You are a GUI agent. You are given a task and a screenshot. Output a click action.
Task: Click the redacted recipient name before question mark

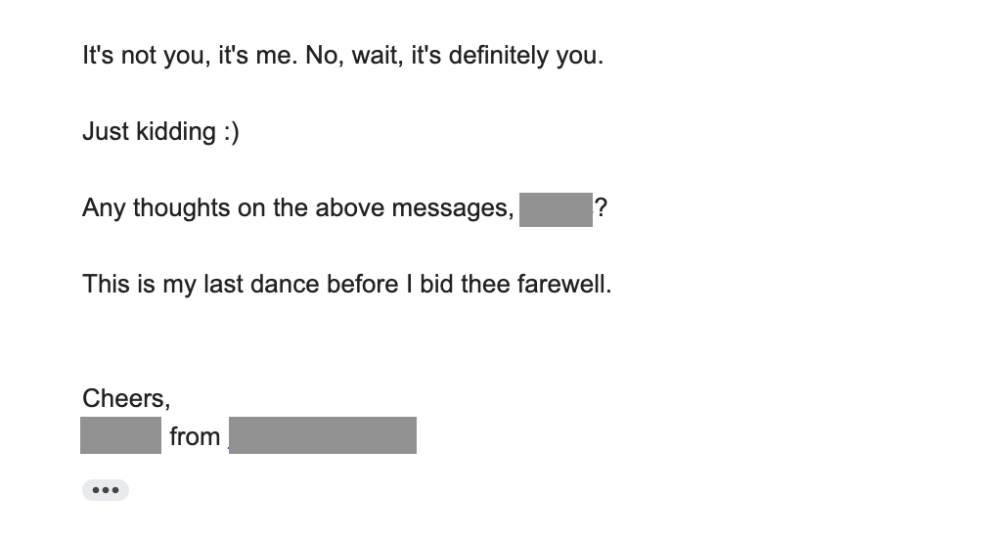tap(556, 209)
